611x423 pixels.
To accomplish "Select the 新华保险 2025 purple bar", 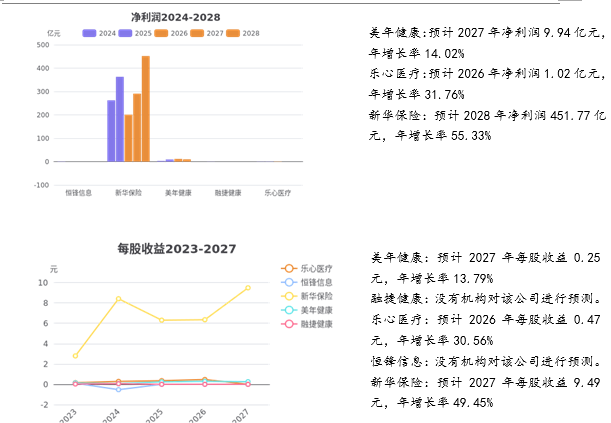I will coord(120,119).
